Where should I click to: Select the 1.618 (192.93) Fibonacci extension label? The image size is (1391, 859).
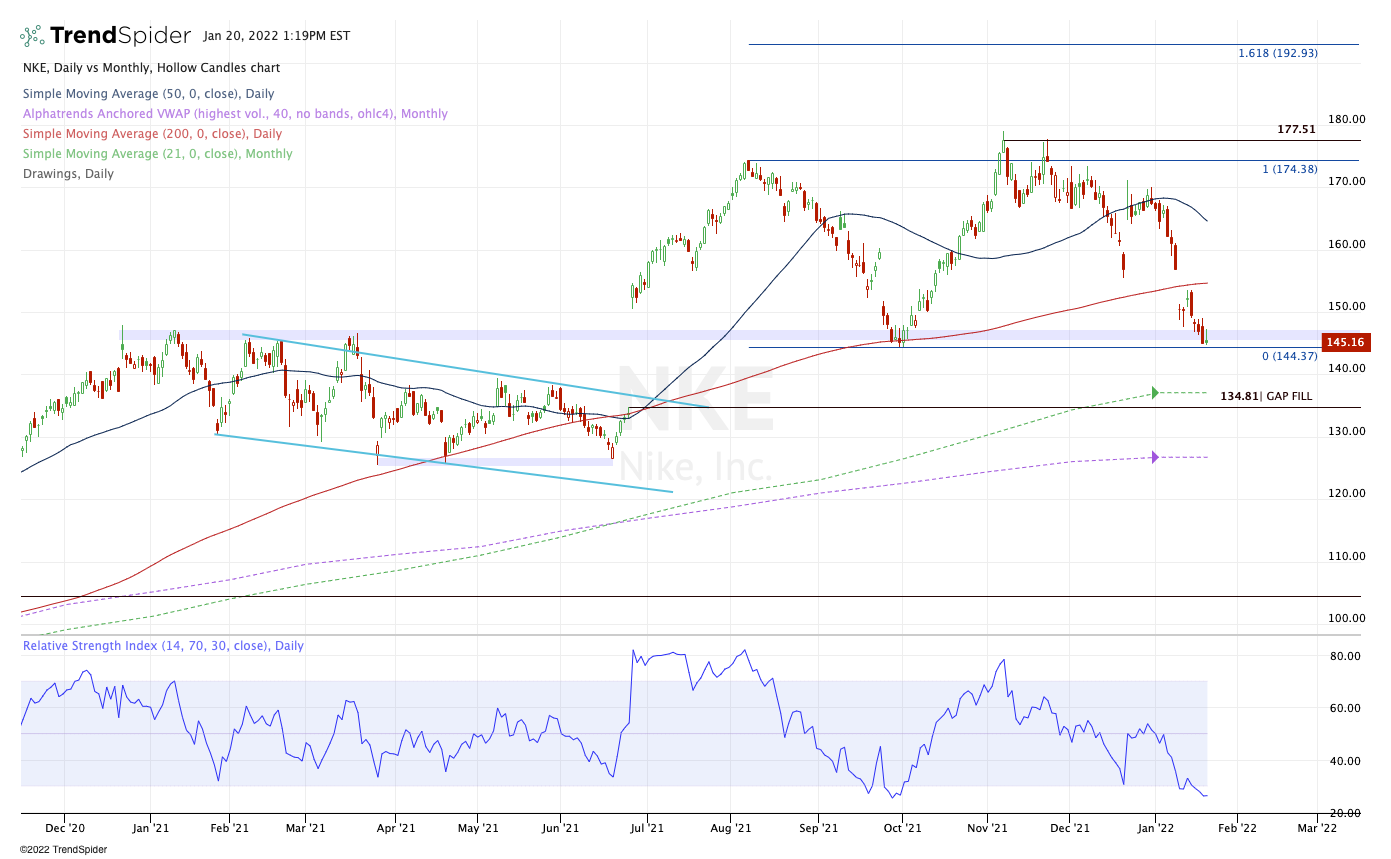tap(1277, 53)
